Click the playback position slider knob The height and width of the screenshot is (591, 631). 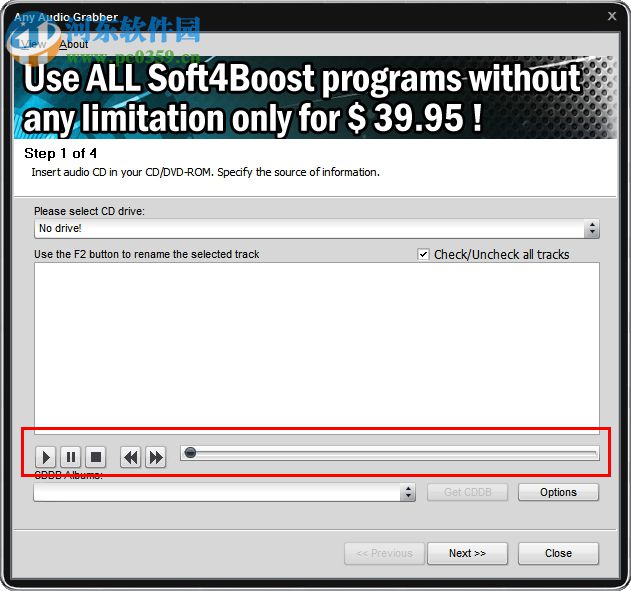tap(190, 453)
